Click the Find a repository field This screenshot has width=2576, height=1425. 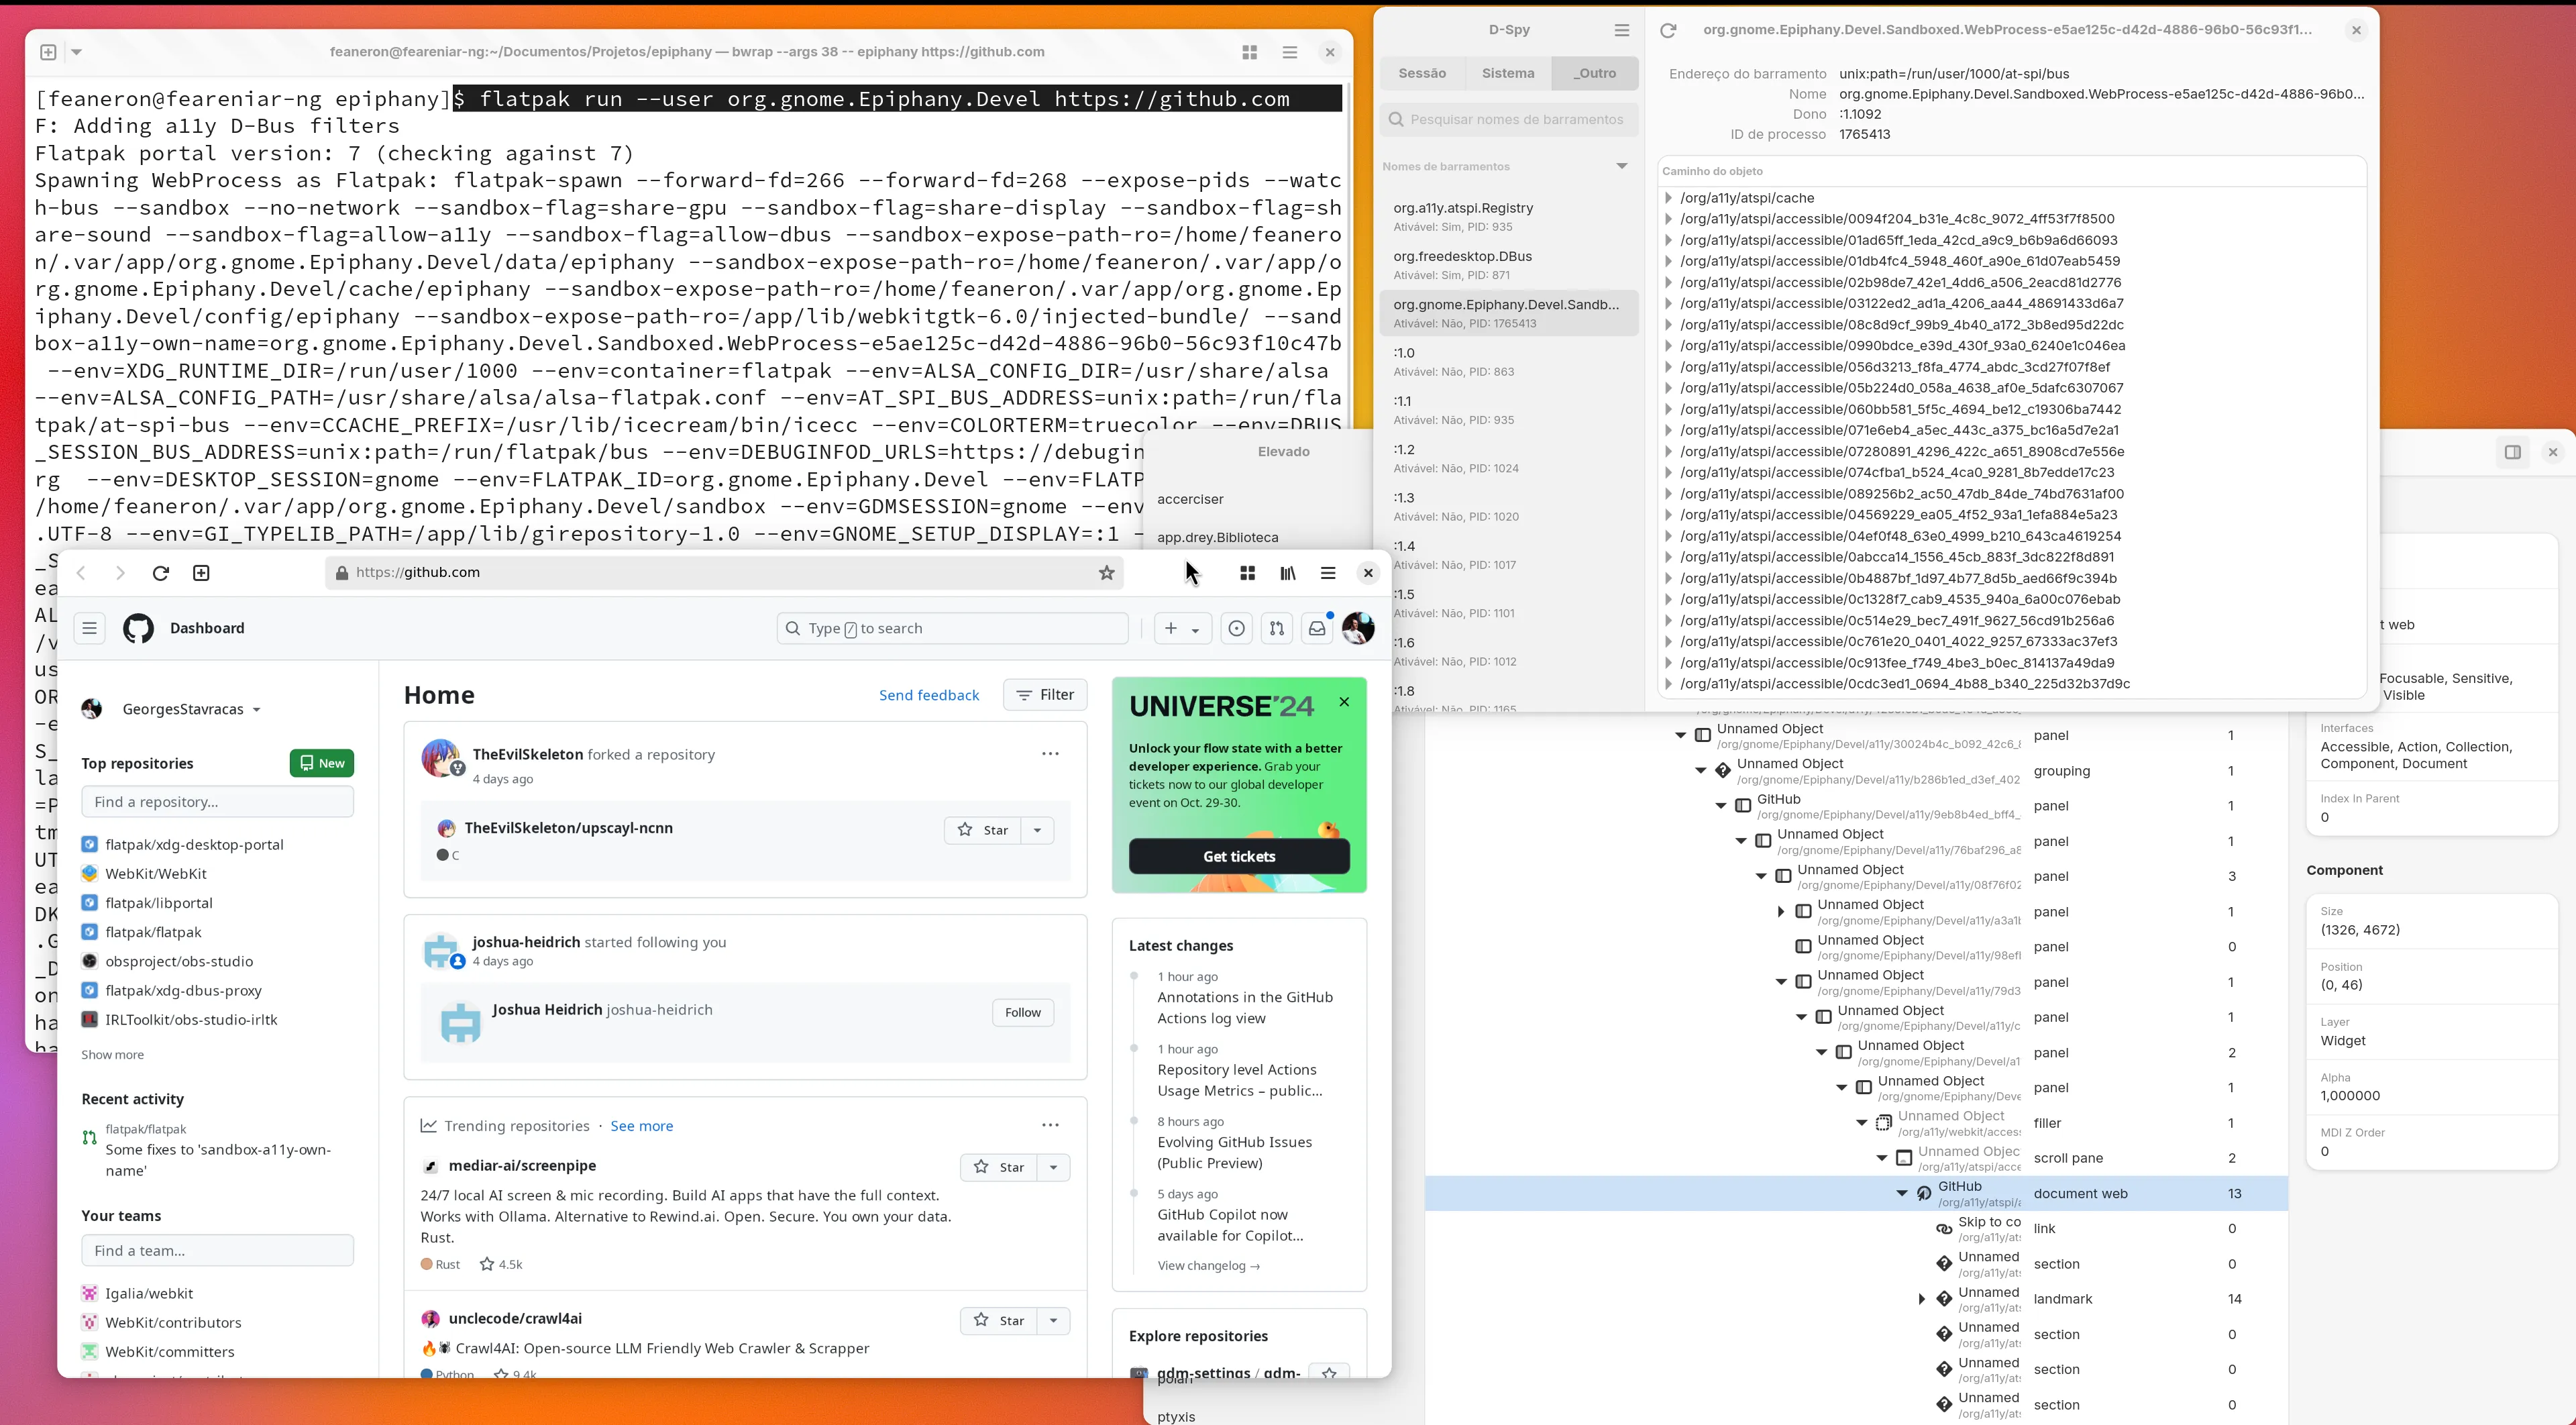[x=217, y=802]
